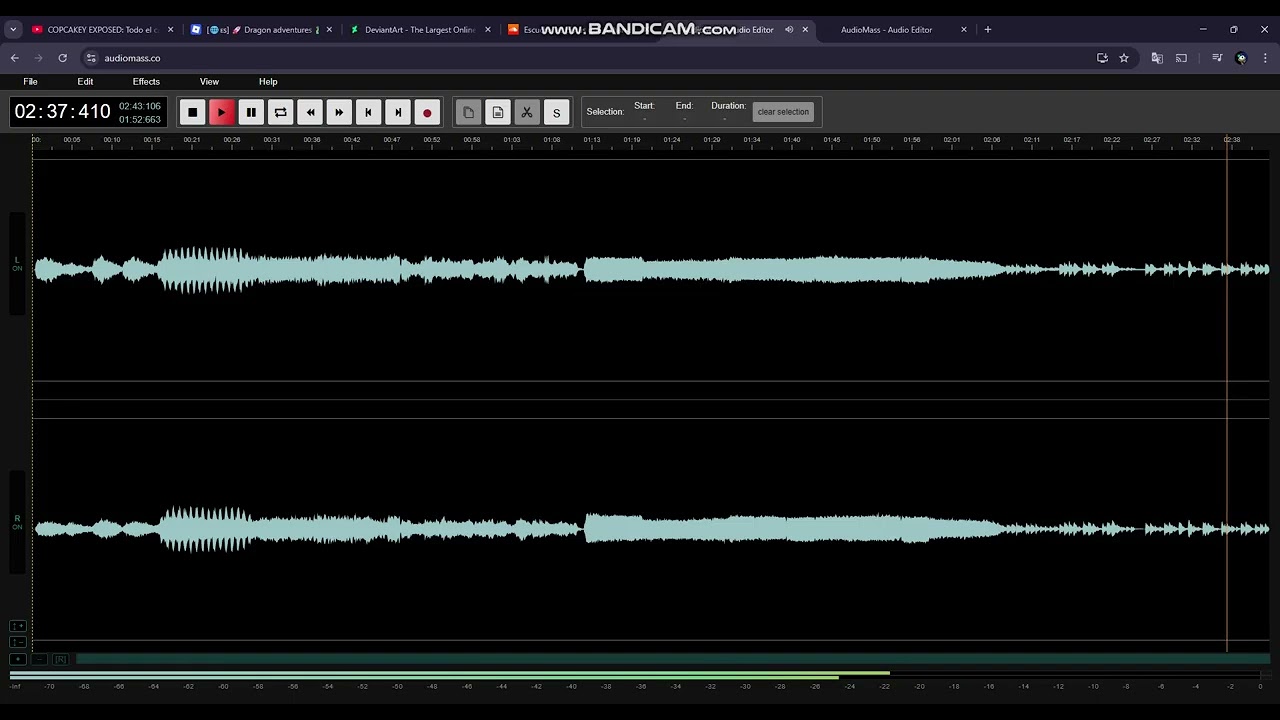
Task: Mute the active tab via its speaker icon
Action: [789, 30]
